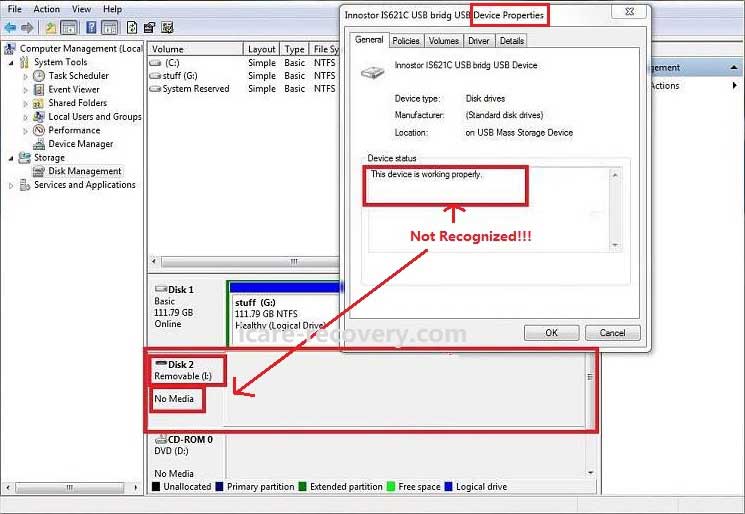The image size is (745, 514).
Task: Click the console tree horizontal scrollbar
Action: (x=71, y=487)
